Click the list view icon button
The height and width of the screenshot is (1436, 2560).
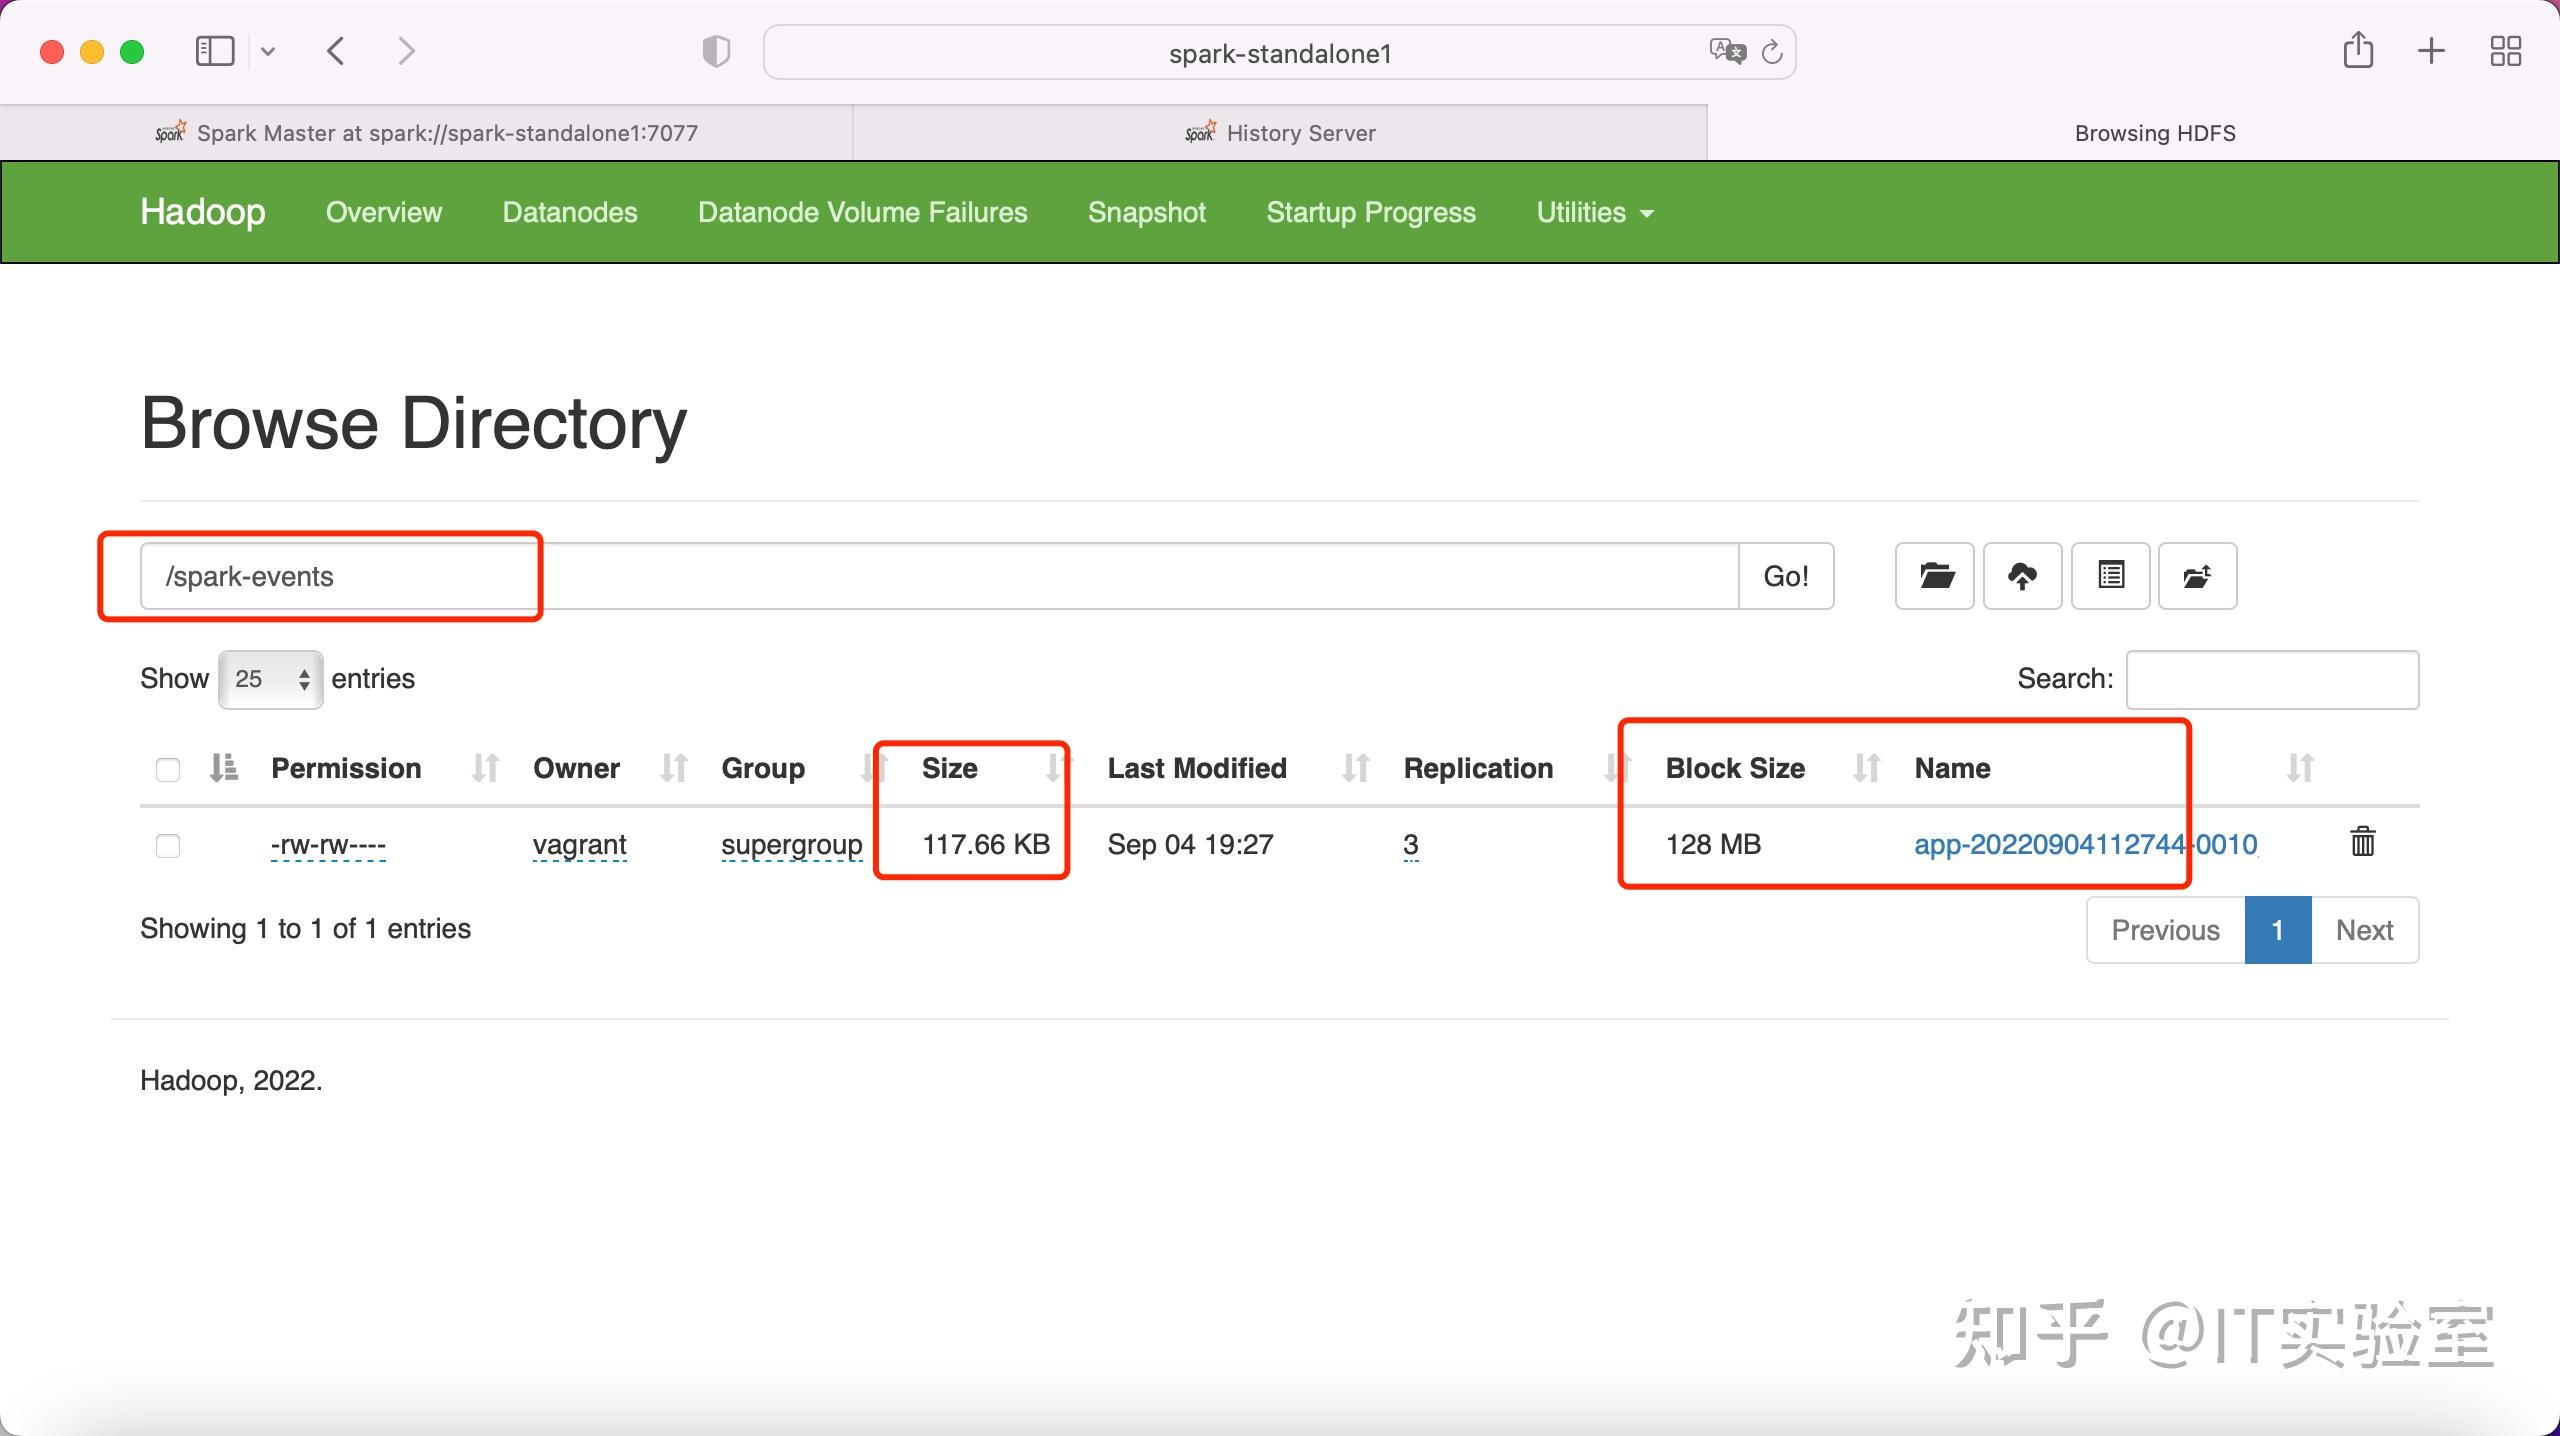pyautogui.click(x=2110, y=576)
